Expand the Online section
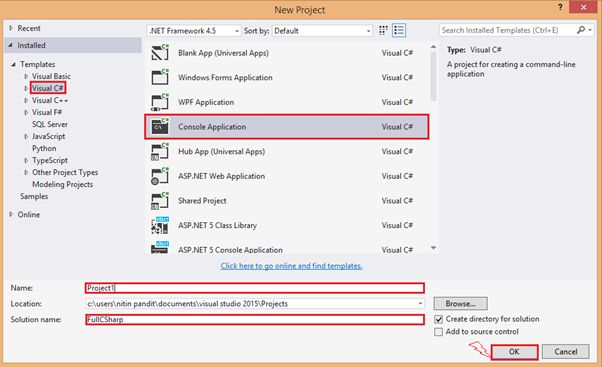The width and height of the screenshot is (602, 367). pyautogui.click(x=11, y=214)
